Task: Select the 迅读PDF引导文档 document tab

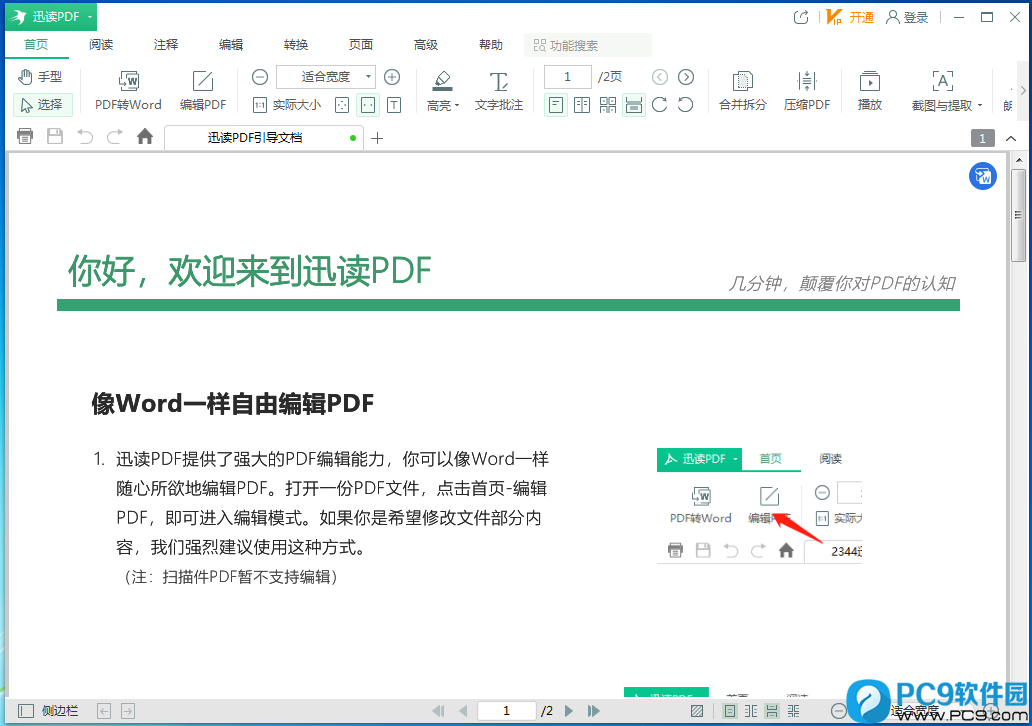Action: 263,138
